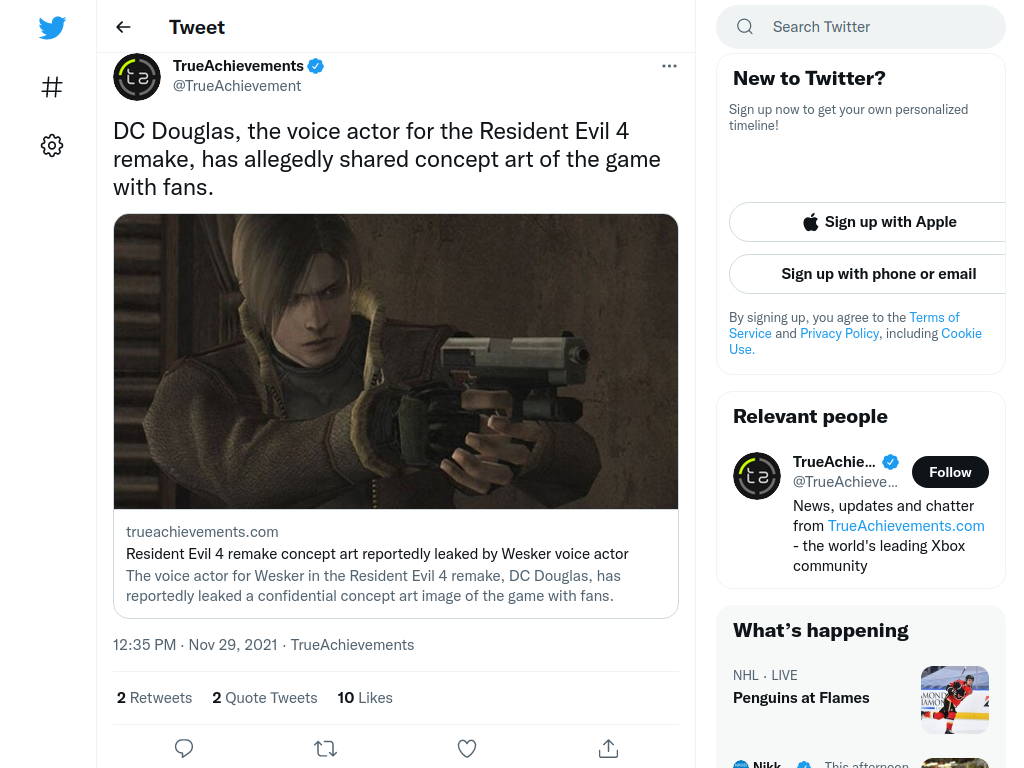
Task: Retweet using the arrows icon
Action: 325,748
